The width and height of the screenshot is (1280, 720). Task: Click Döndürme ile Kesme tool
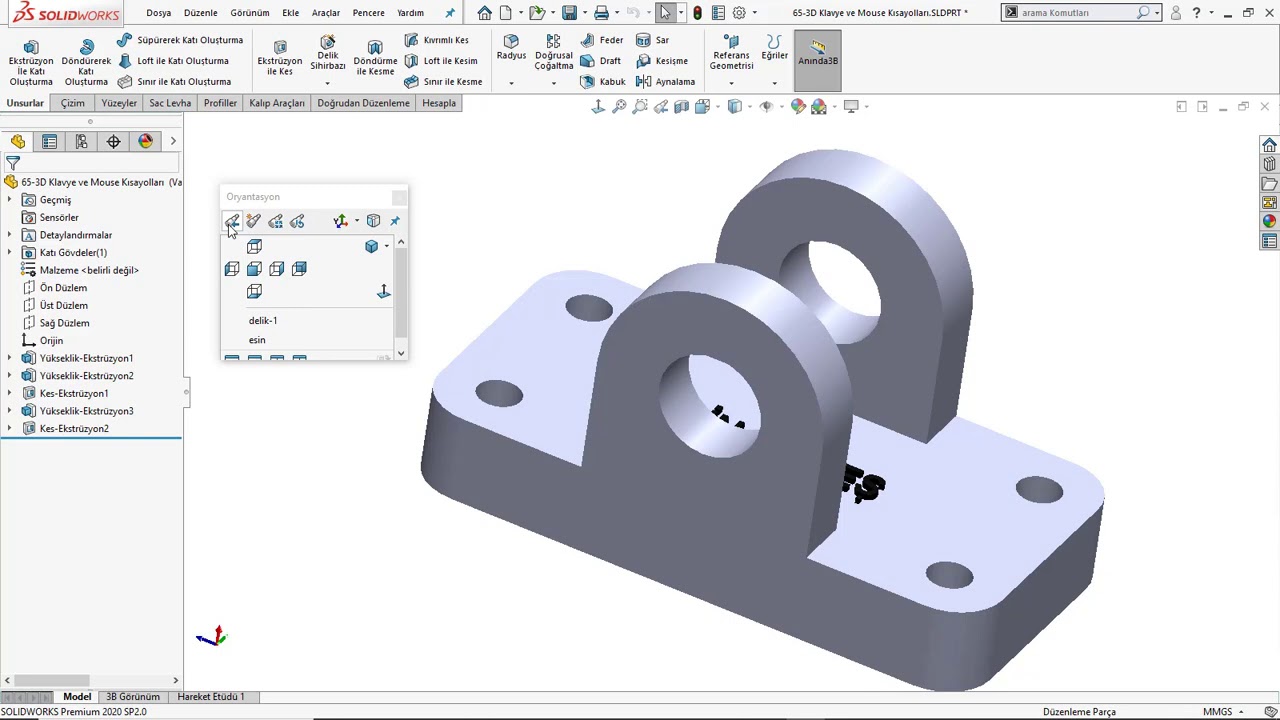(375, 57)
